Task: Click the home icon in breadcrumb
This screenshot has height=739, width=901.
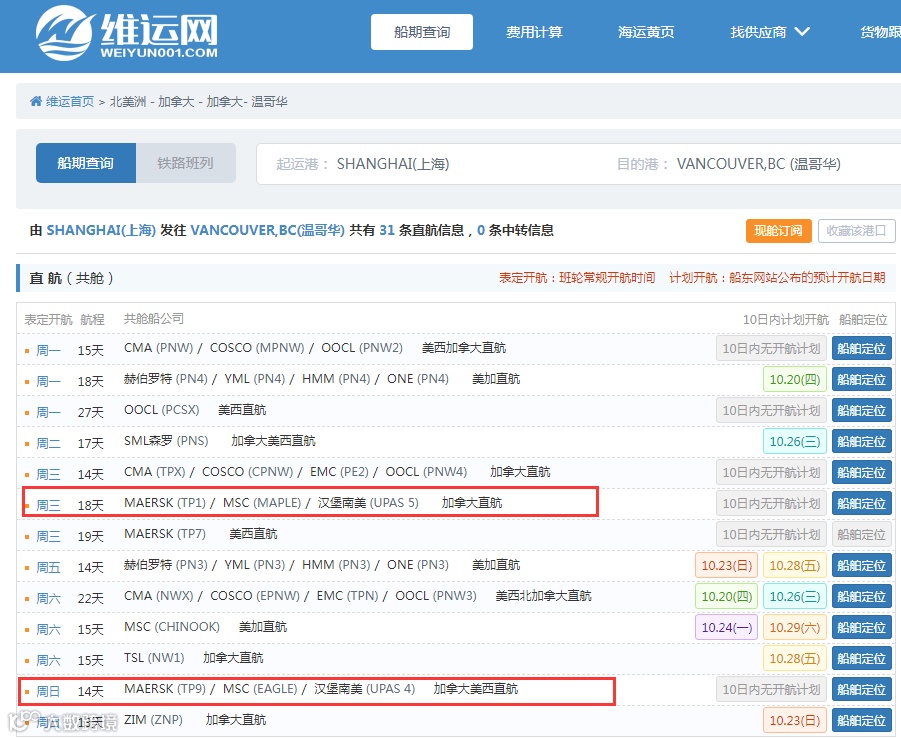Action: tap(36, 102)
